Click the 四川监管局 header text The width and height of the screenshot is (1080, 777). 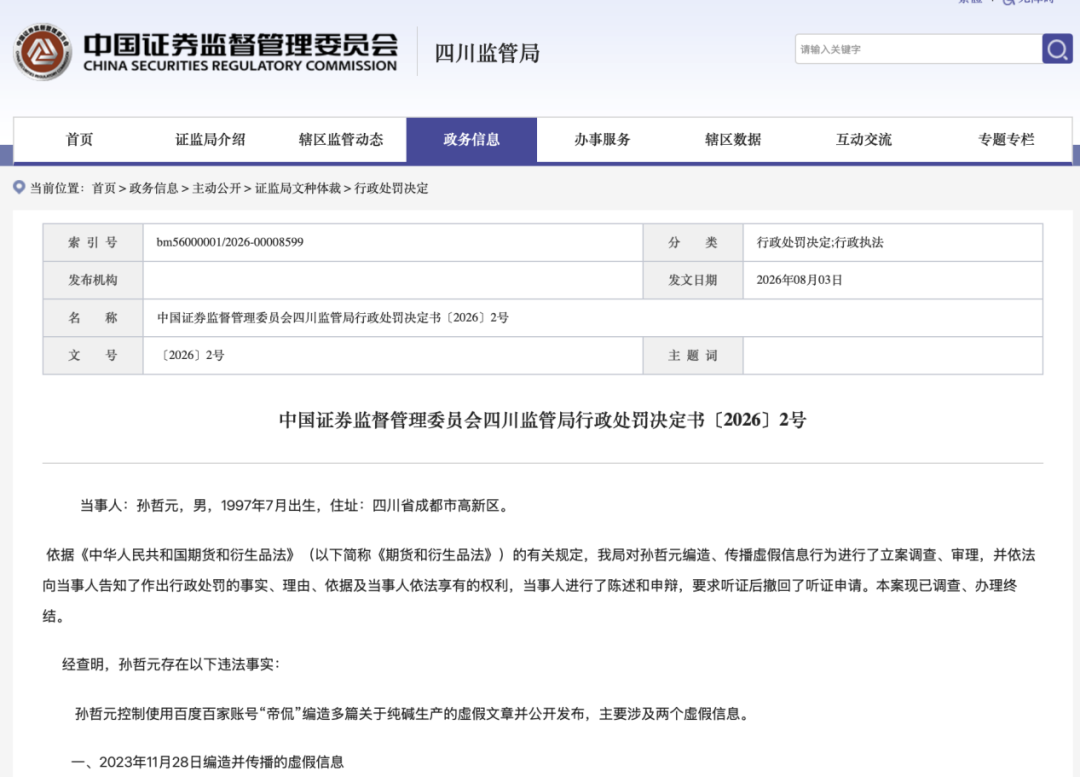[487, 53]
